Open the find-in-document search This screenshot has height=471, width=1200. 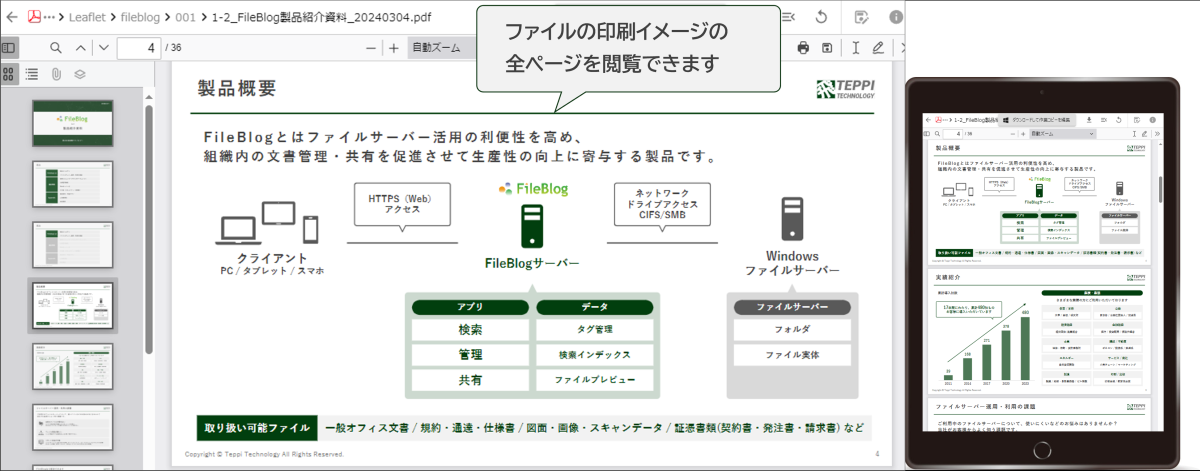[56, 47]
